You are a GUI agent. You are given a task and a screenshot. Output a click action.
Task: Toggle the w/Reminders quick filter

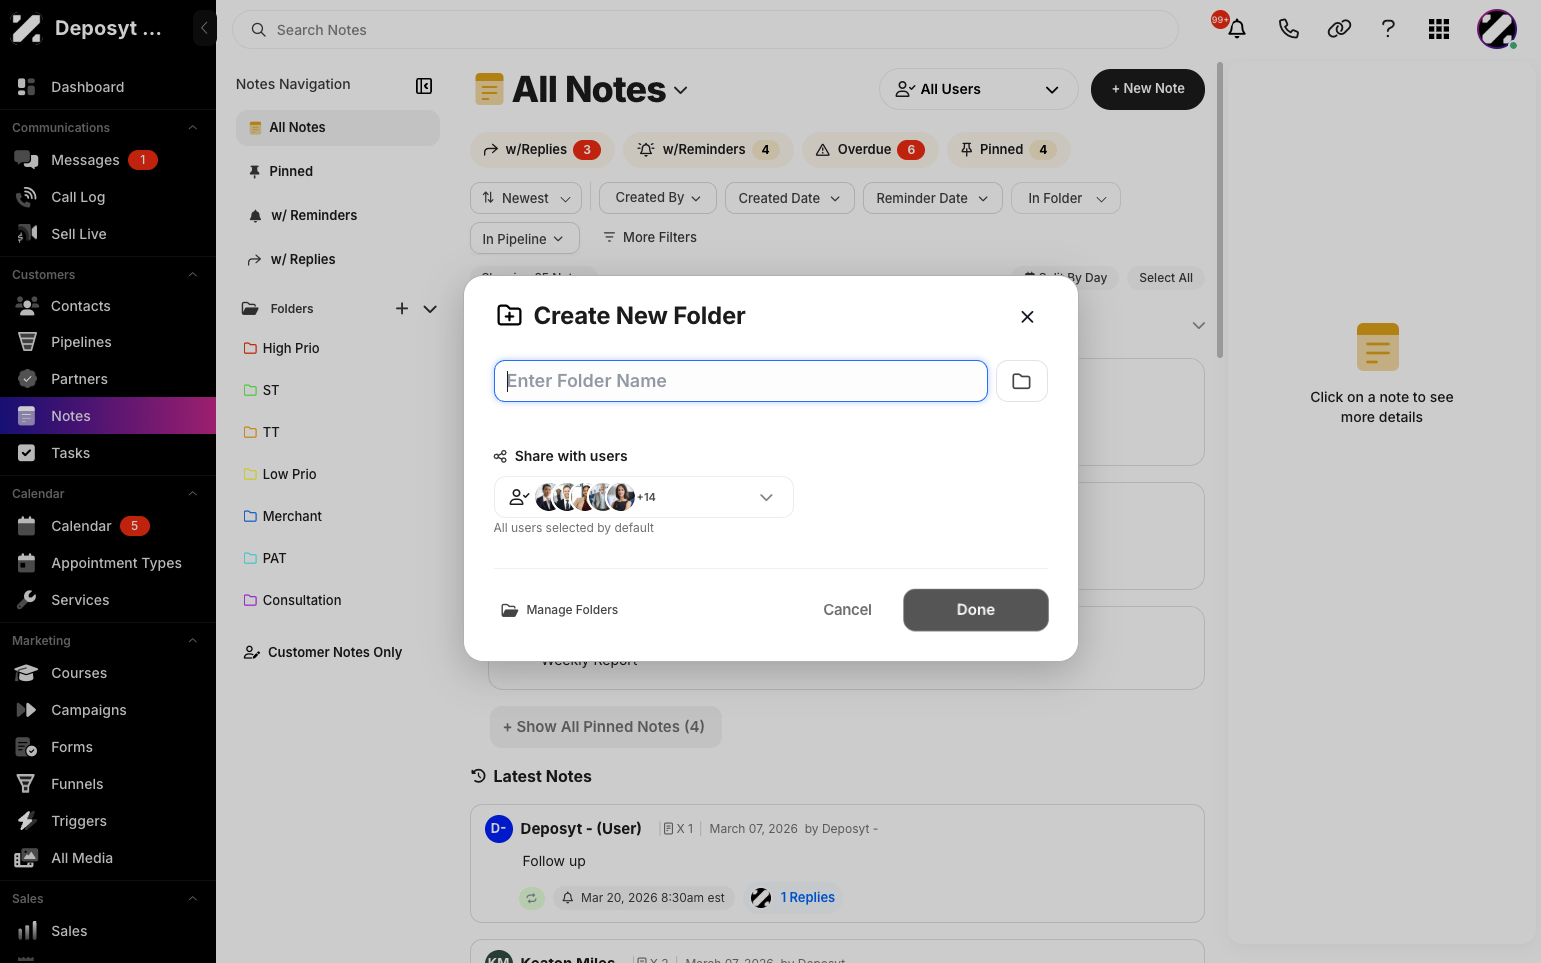click(708, 150)
